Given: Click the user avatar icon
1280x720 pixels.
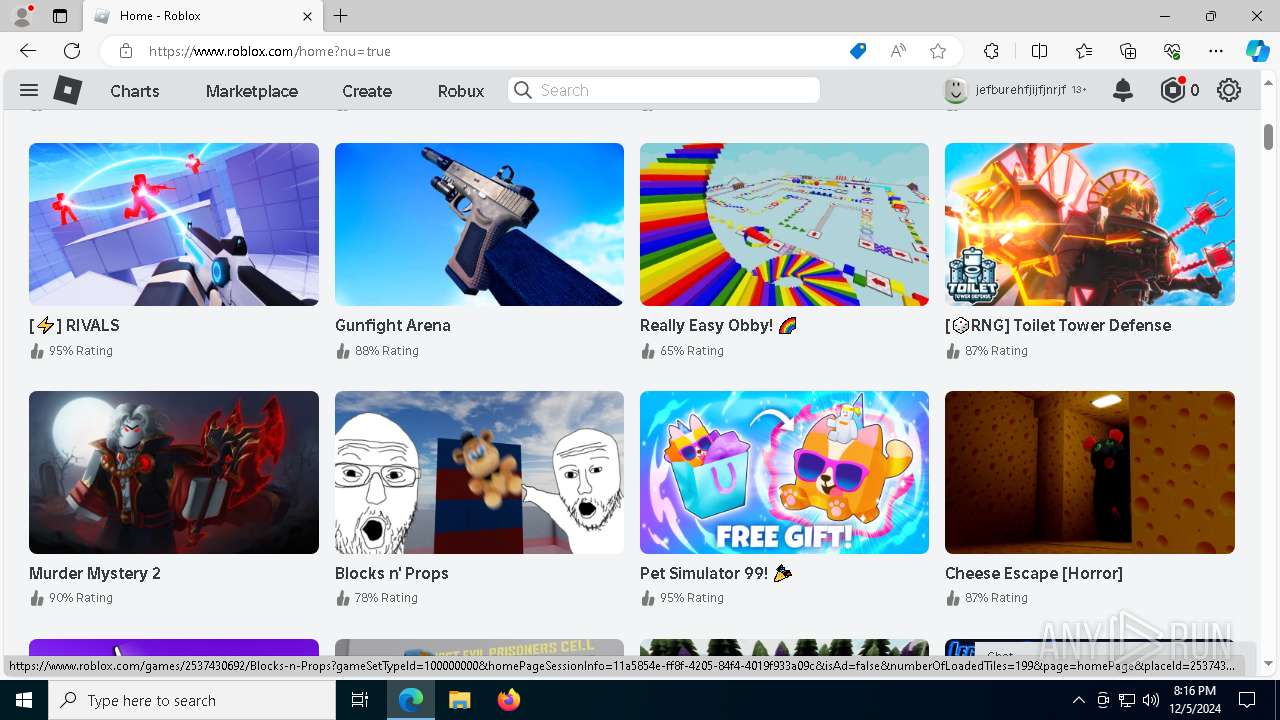Looking at the screenshot, I should pyautogui.click(x=956, y=90).
